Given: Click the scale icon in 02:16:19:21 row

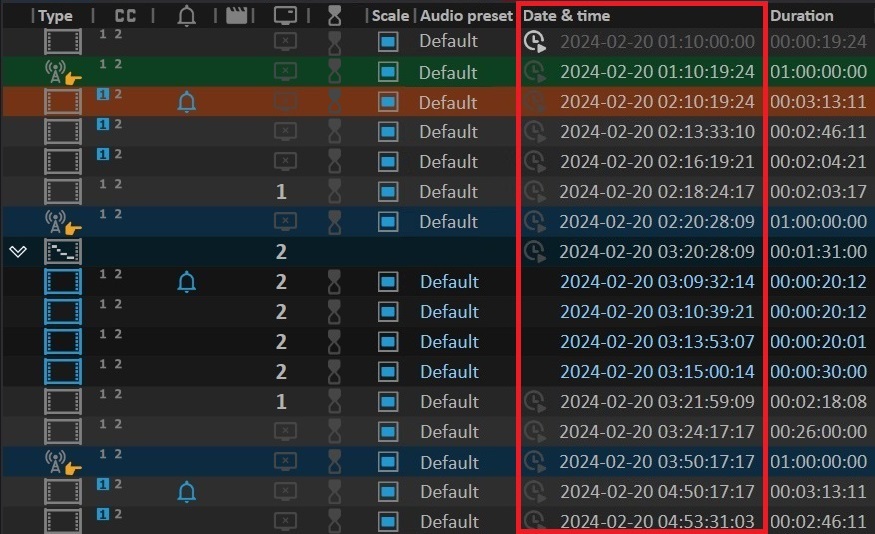Looking at the screenshot, I should 388,161.
